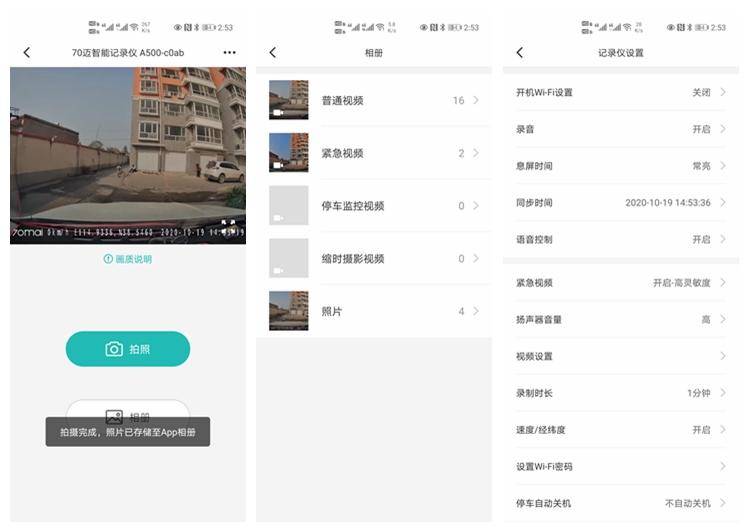Tap the 1分钟 recording length value
This screenshot has width=749, height=532.
[x=699, y=393]
